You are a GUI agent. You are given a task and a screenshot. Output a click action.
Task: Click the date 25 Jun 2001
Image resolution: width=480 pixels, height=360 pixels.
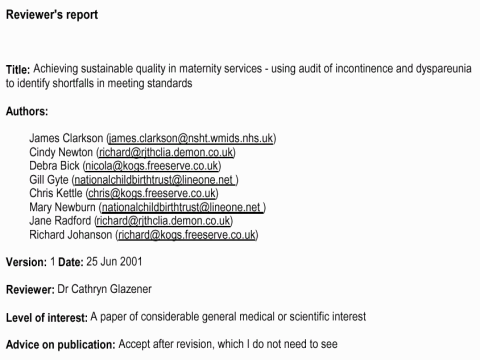(114, 262)
